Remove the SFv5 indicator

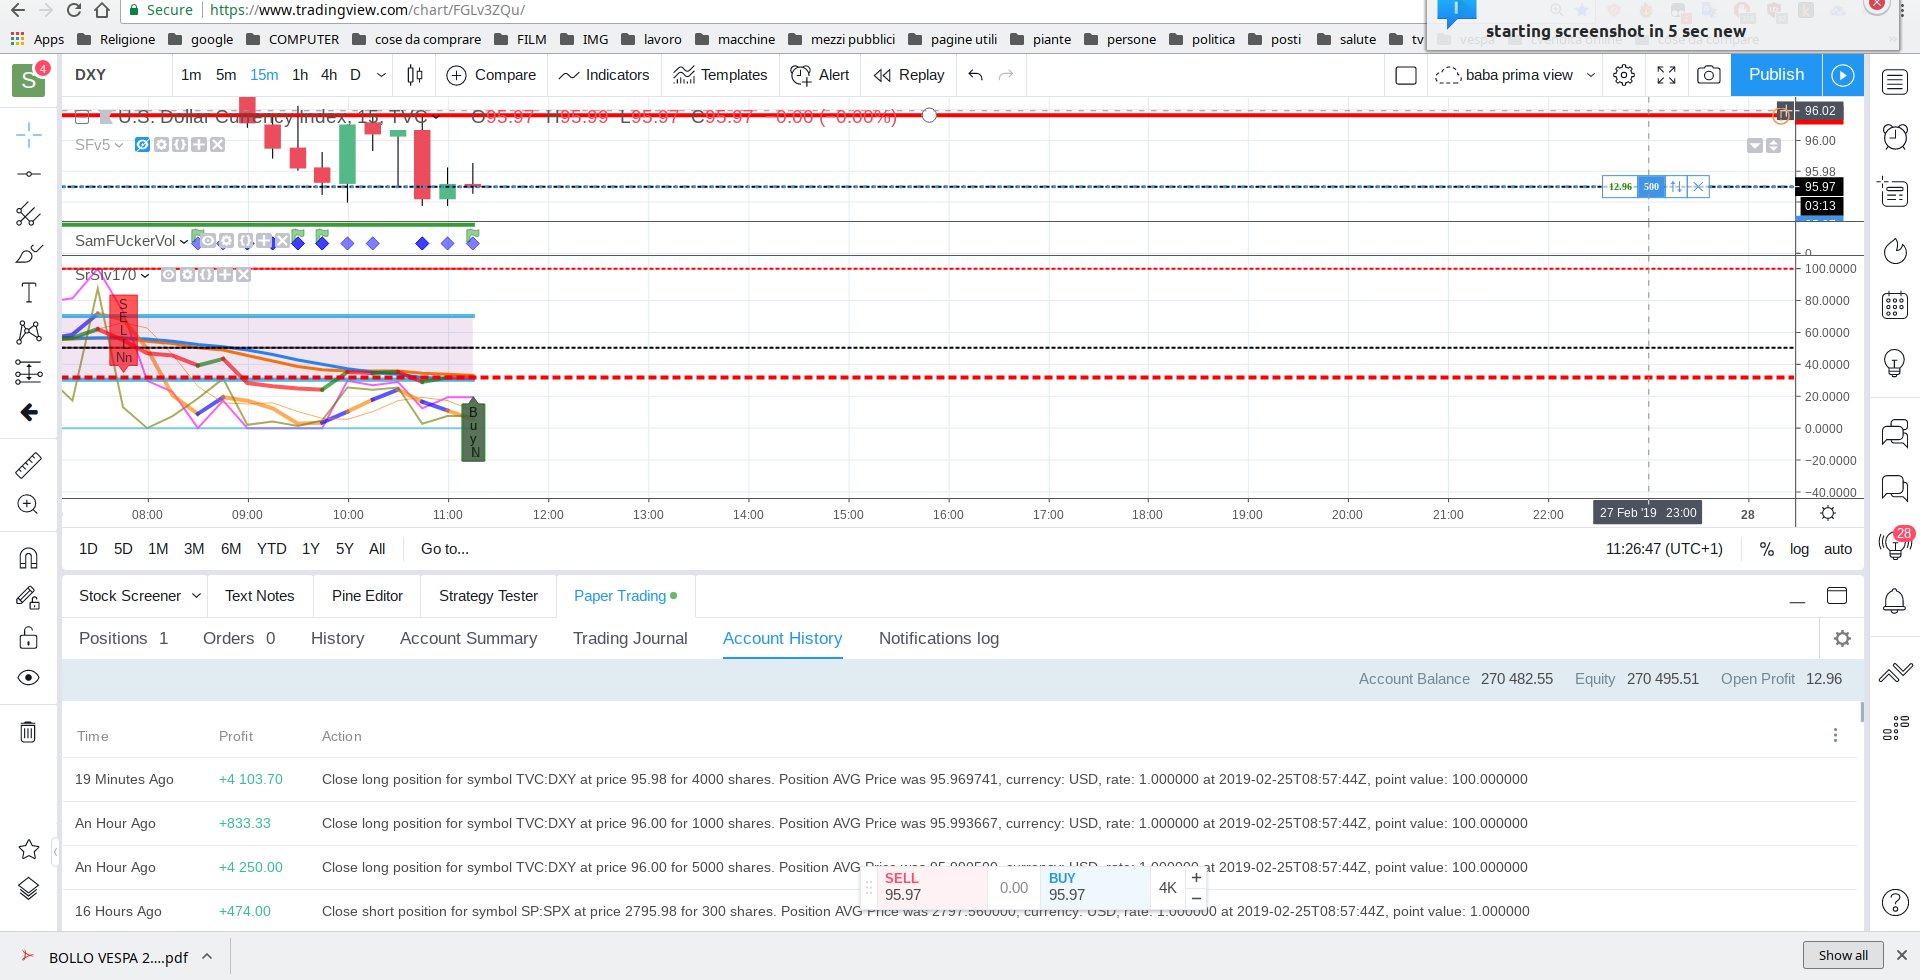217,145
